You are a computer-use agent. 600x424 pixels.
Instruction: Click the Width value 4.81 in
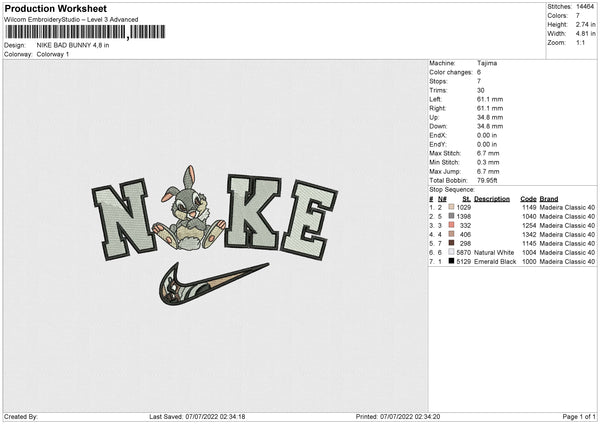[585, 34]
